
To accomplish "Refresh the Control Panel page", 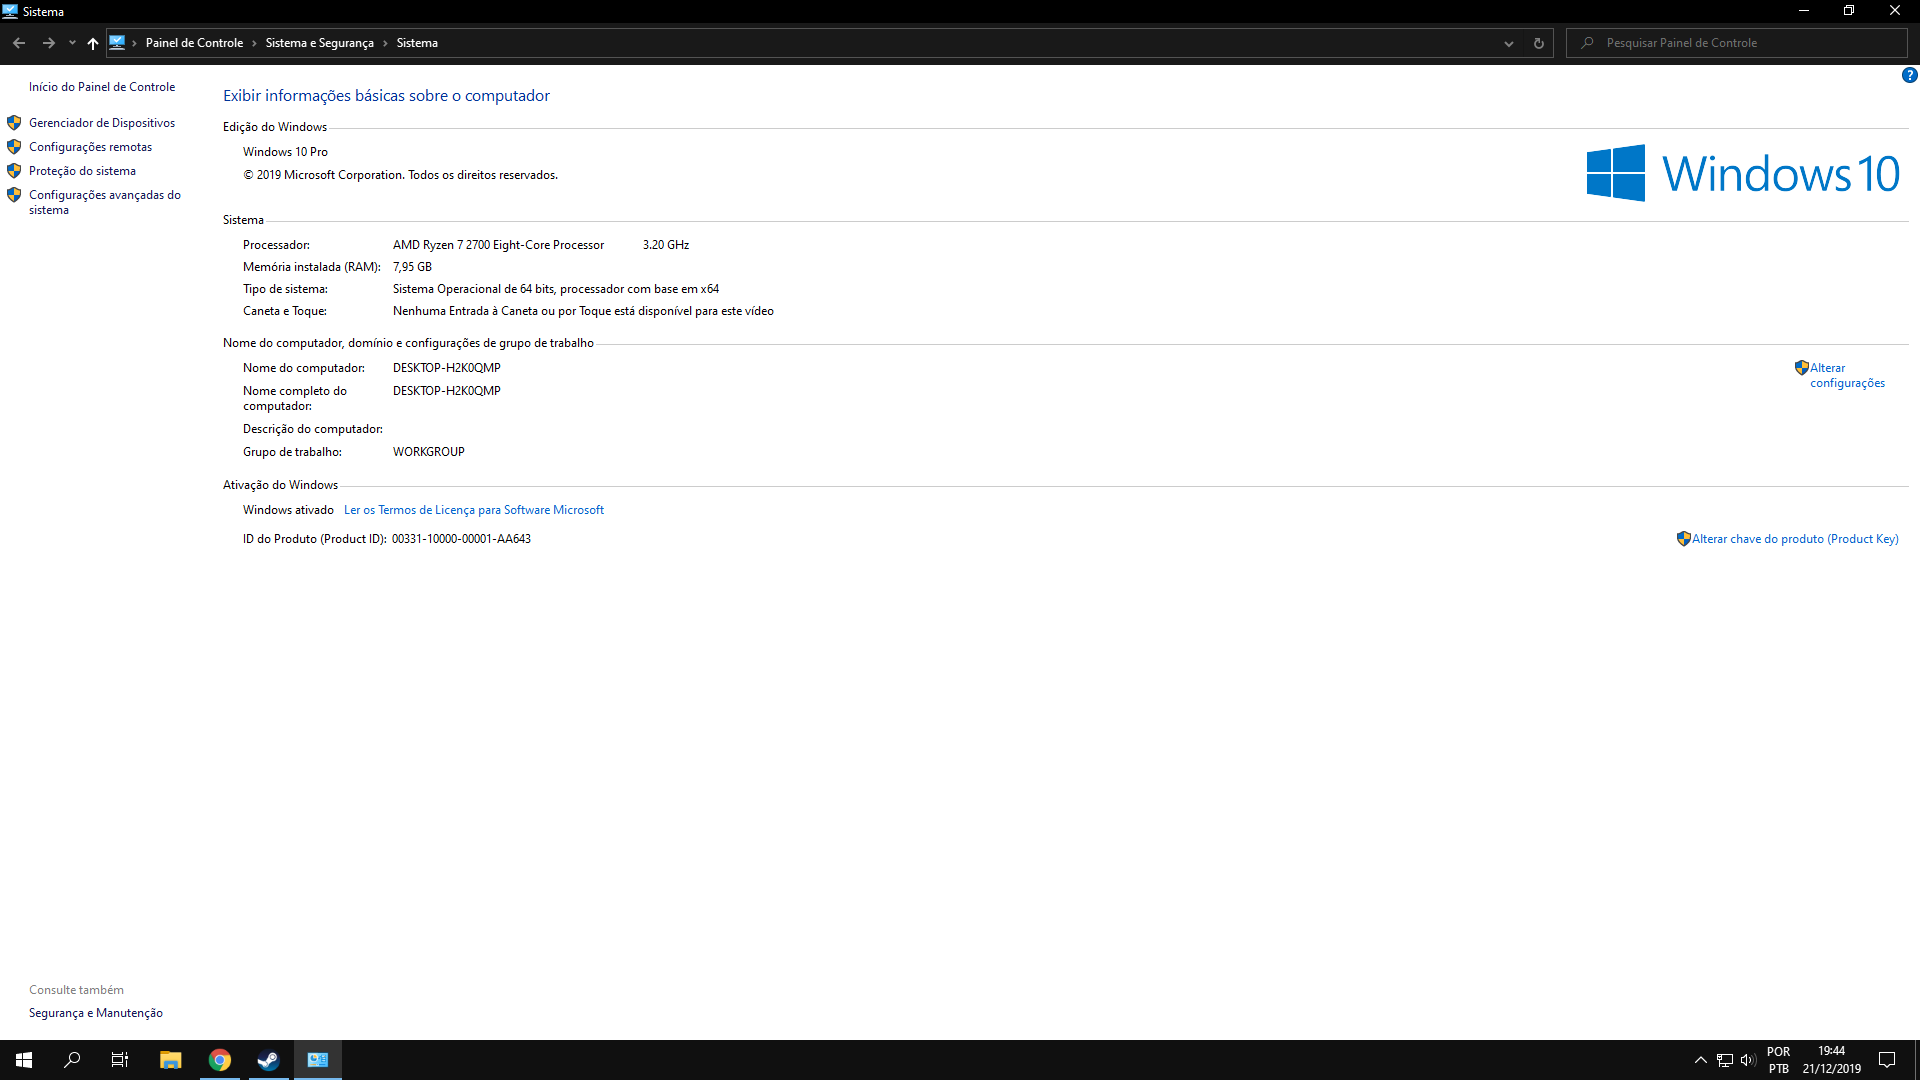I will 1539,43.
